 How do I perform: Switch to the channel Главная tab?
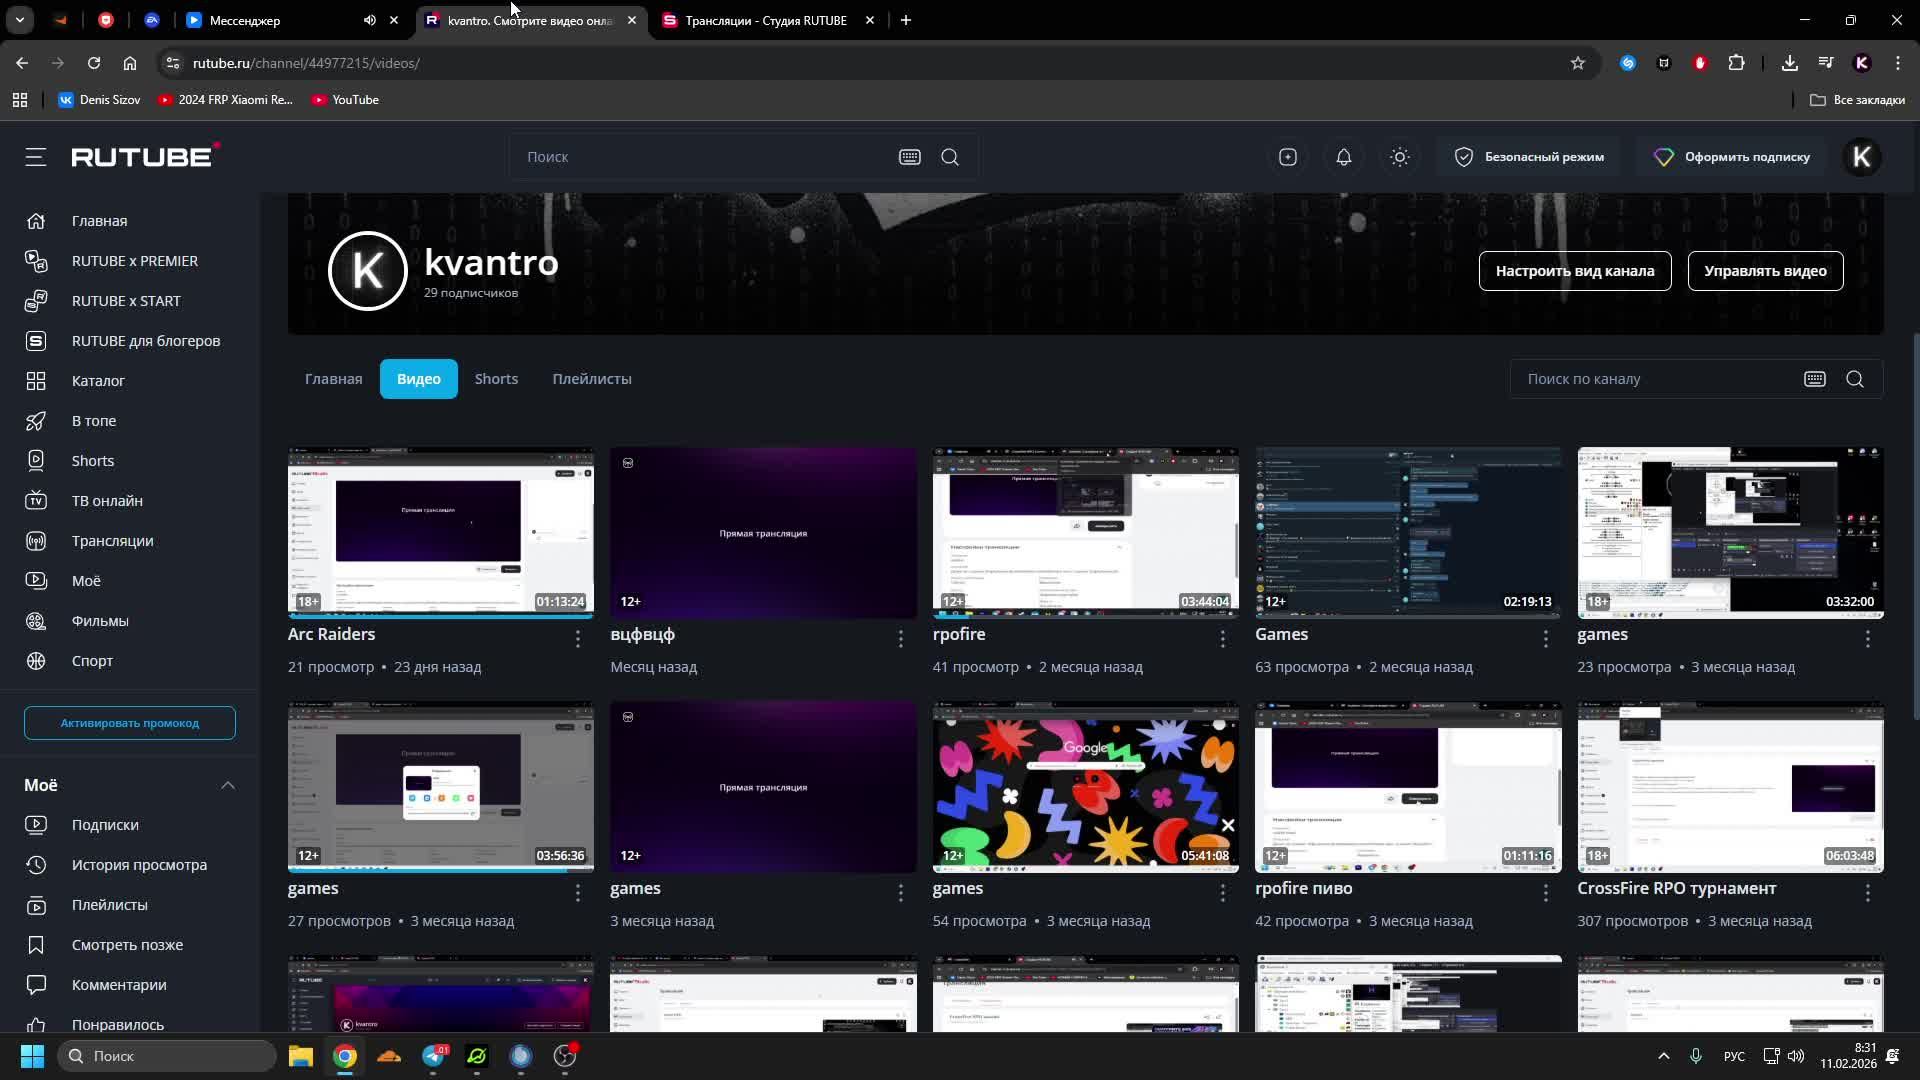click(334, 379)
